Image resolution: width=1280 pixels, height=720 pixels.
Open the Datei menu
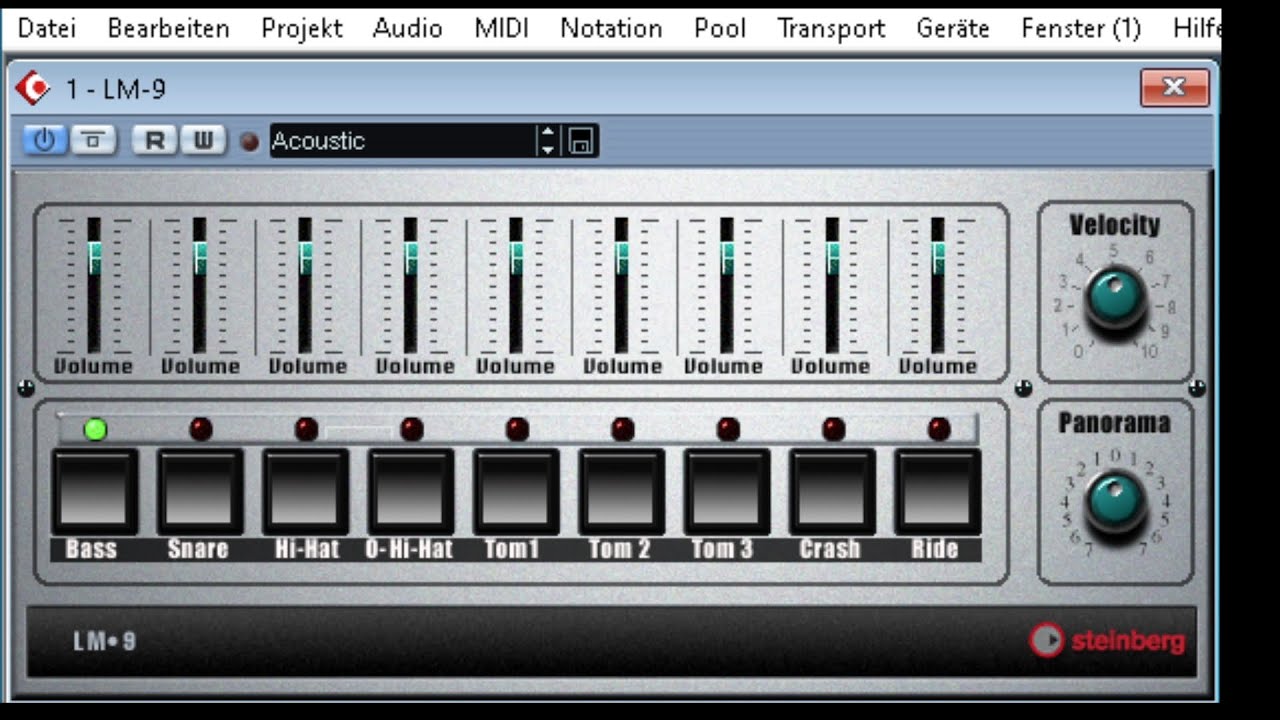coord(47,28)
